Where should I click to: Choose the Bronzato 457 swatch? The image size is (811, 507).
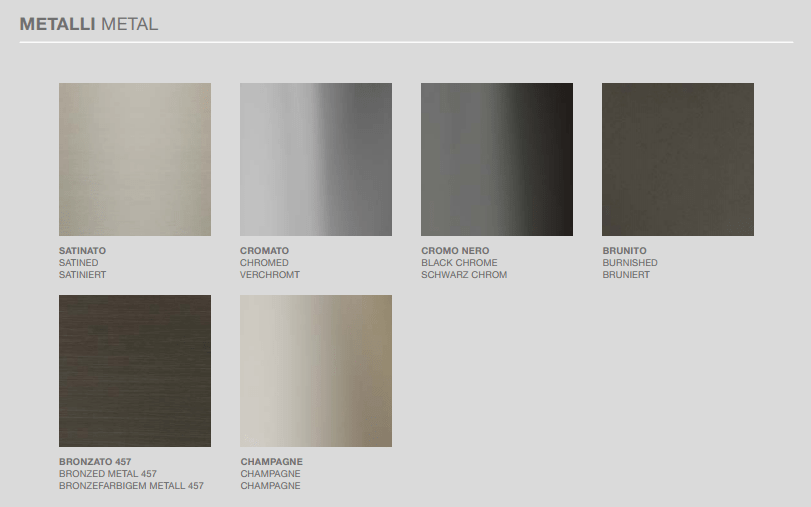click(135, 371)
